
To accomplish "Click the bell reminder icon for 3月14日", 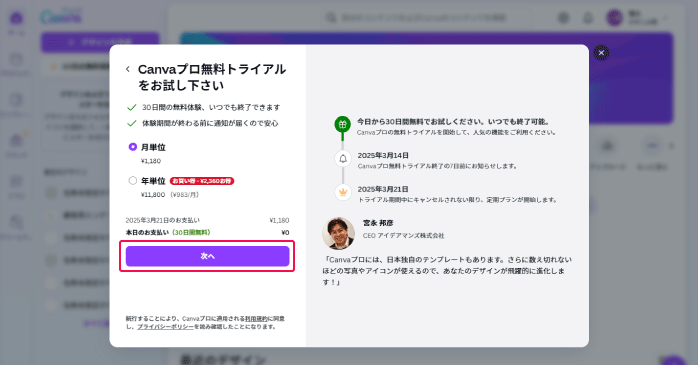I will coord(343,158).
